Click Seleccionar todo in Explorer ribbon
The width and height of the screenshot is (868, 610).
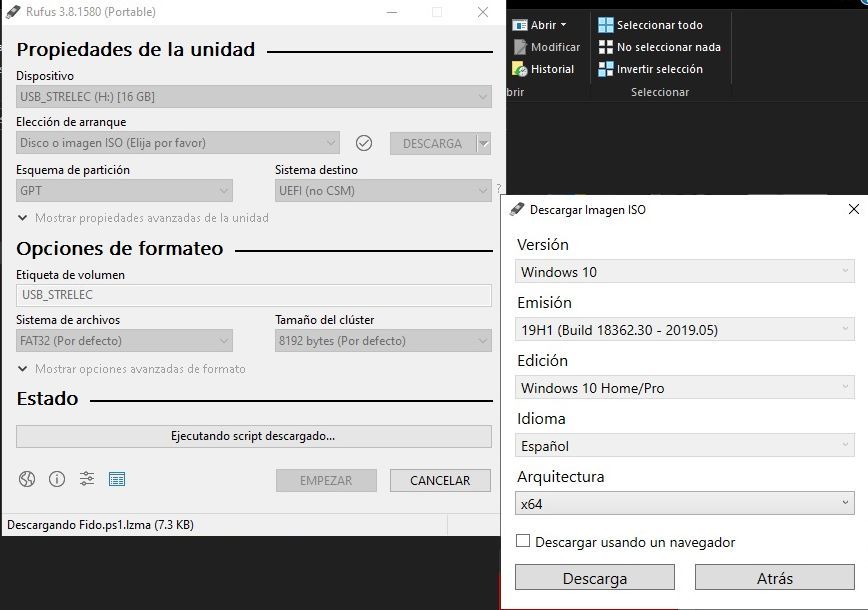(x=659, y=25)
